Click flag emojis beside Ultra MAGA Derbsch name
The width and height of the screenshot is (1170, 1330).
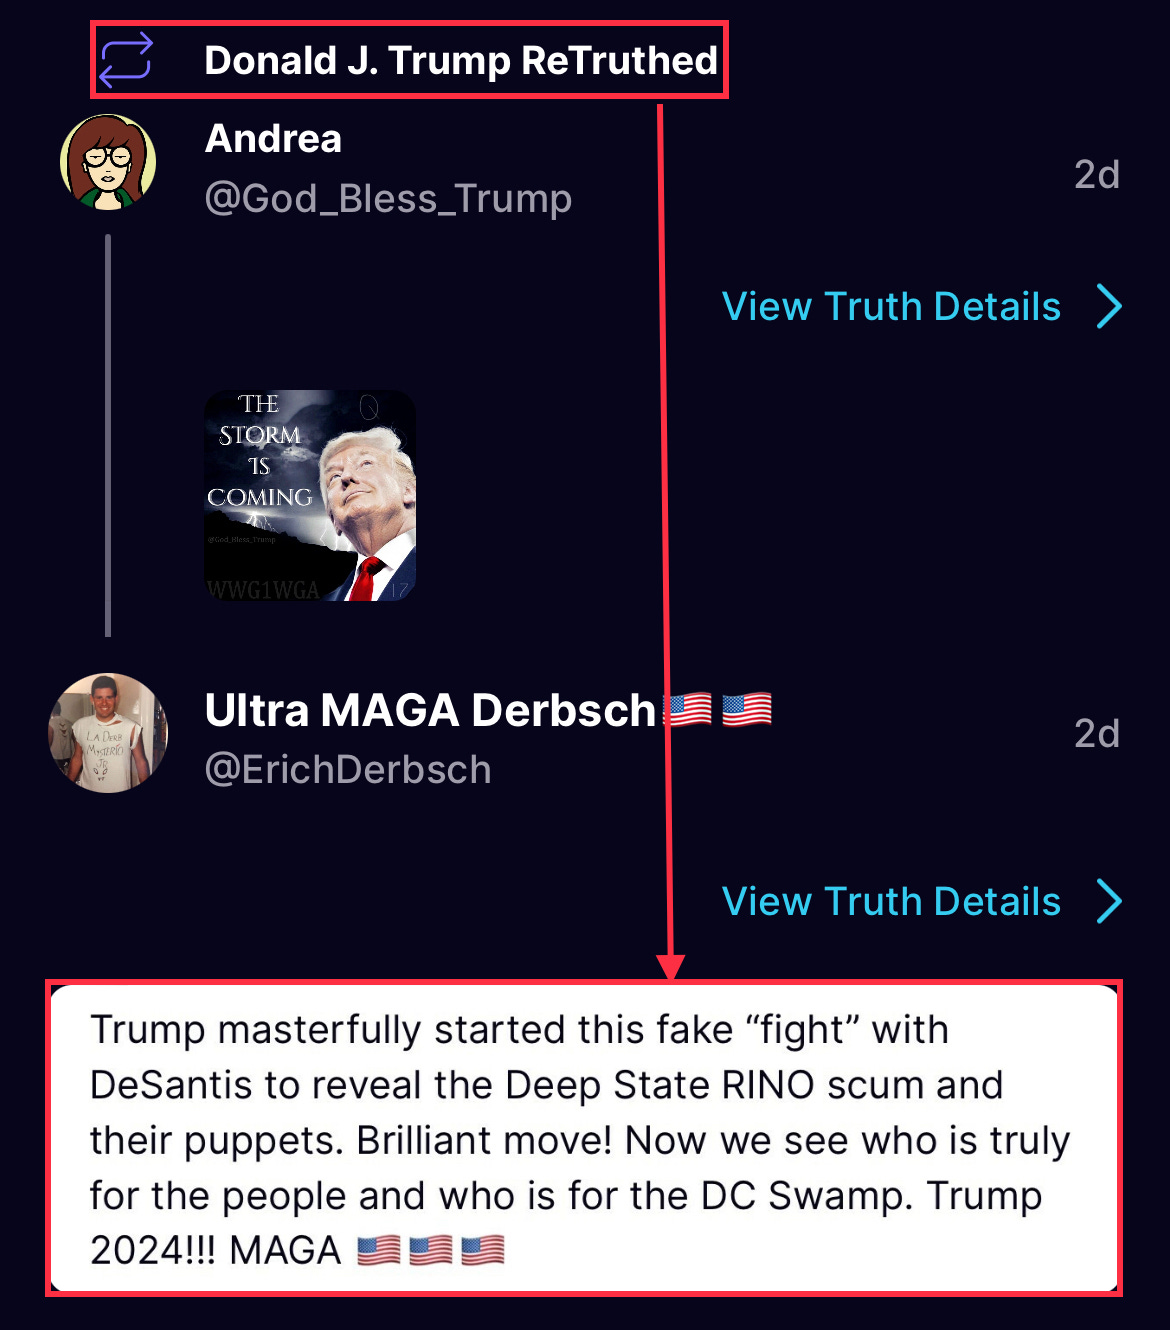tap(718, 710)
